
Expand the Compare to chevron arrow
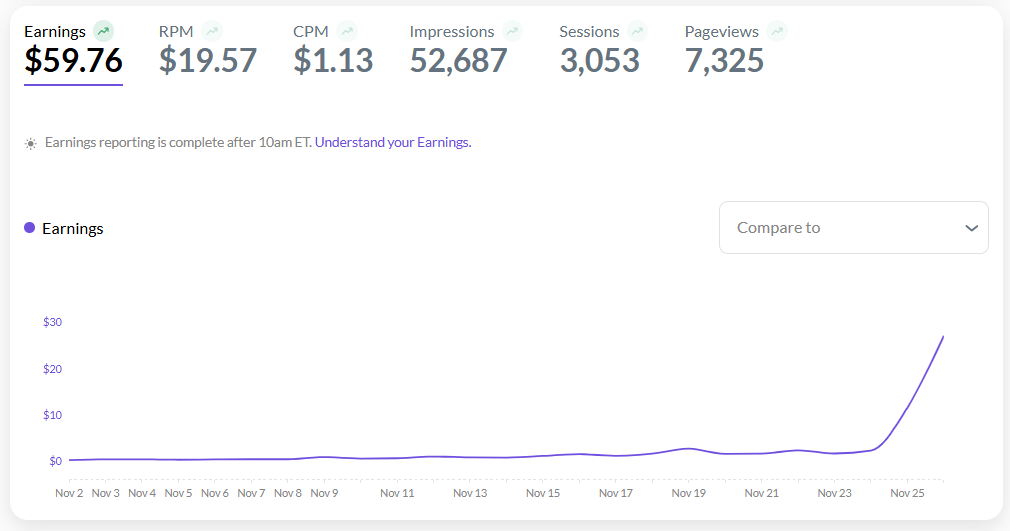coord(971,228)
